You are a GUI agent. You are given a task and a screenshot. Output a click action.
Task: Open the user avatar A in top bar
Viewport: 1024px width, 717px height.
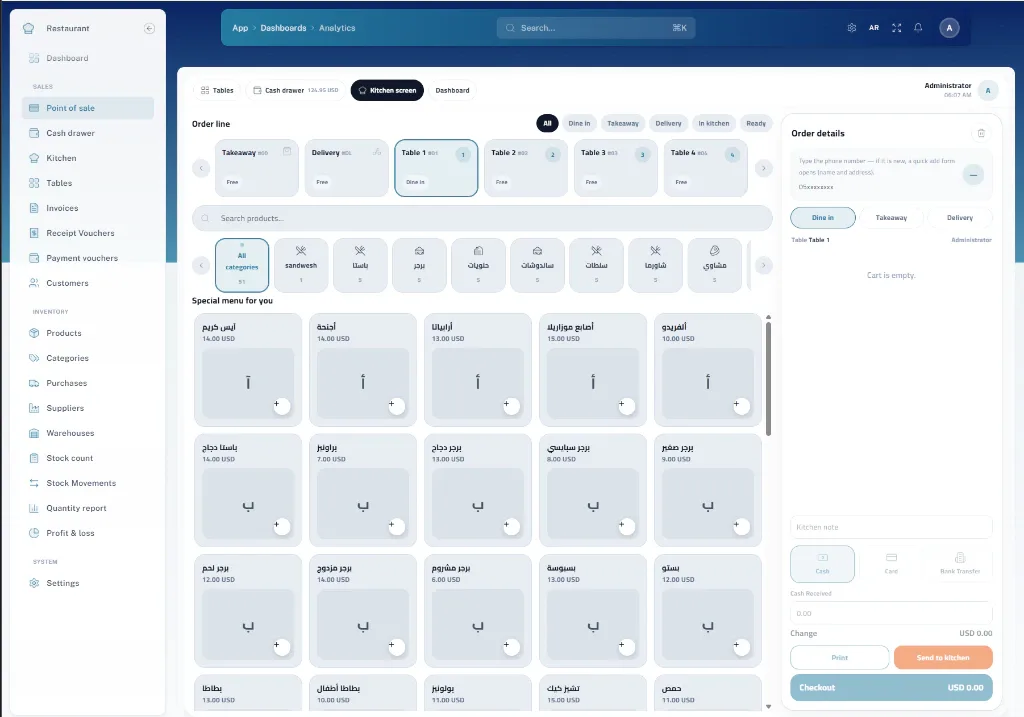[x=949, y=28]
